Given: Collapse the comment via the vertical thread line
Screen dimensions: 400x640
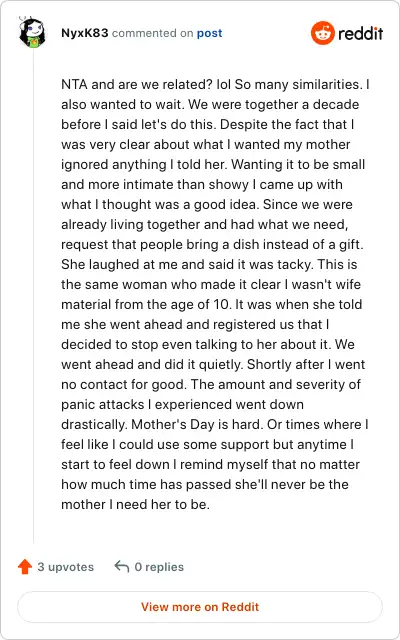Looking at the screenshot, I should (x=33, y=296).
